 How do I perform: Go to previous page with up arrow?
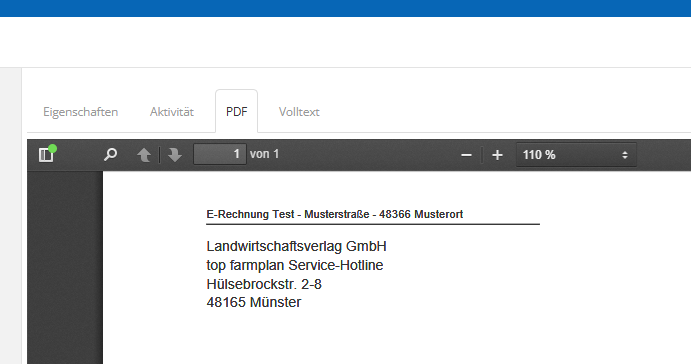tap(144, 155)
